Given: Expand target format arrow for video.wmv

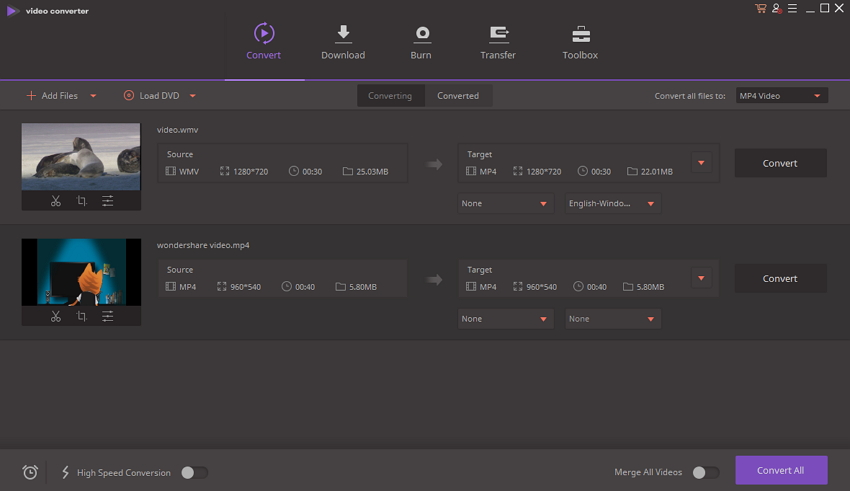Looking at the screenshot, I should pos(701,163).
